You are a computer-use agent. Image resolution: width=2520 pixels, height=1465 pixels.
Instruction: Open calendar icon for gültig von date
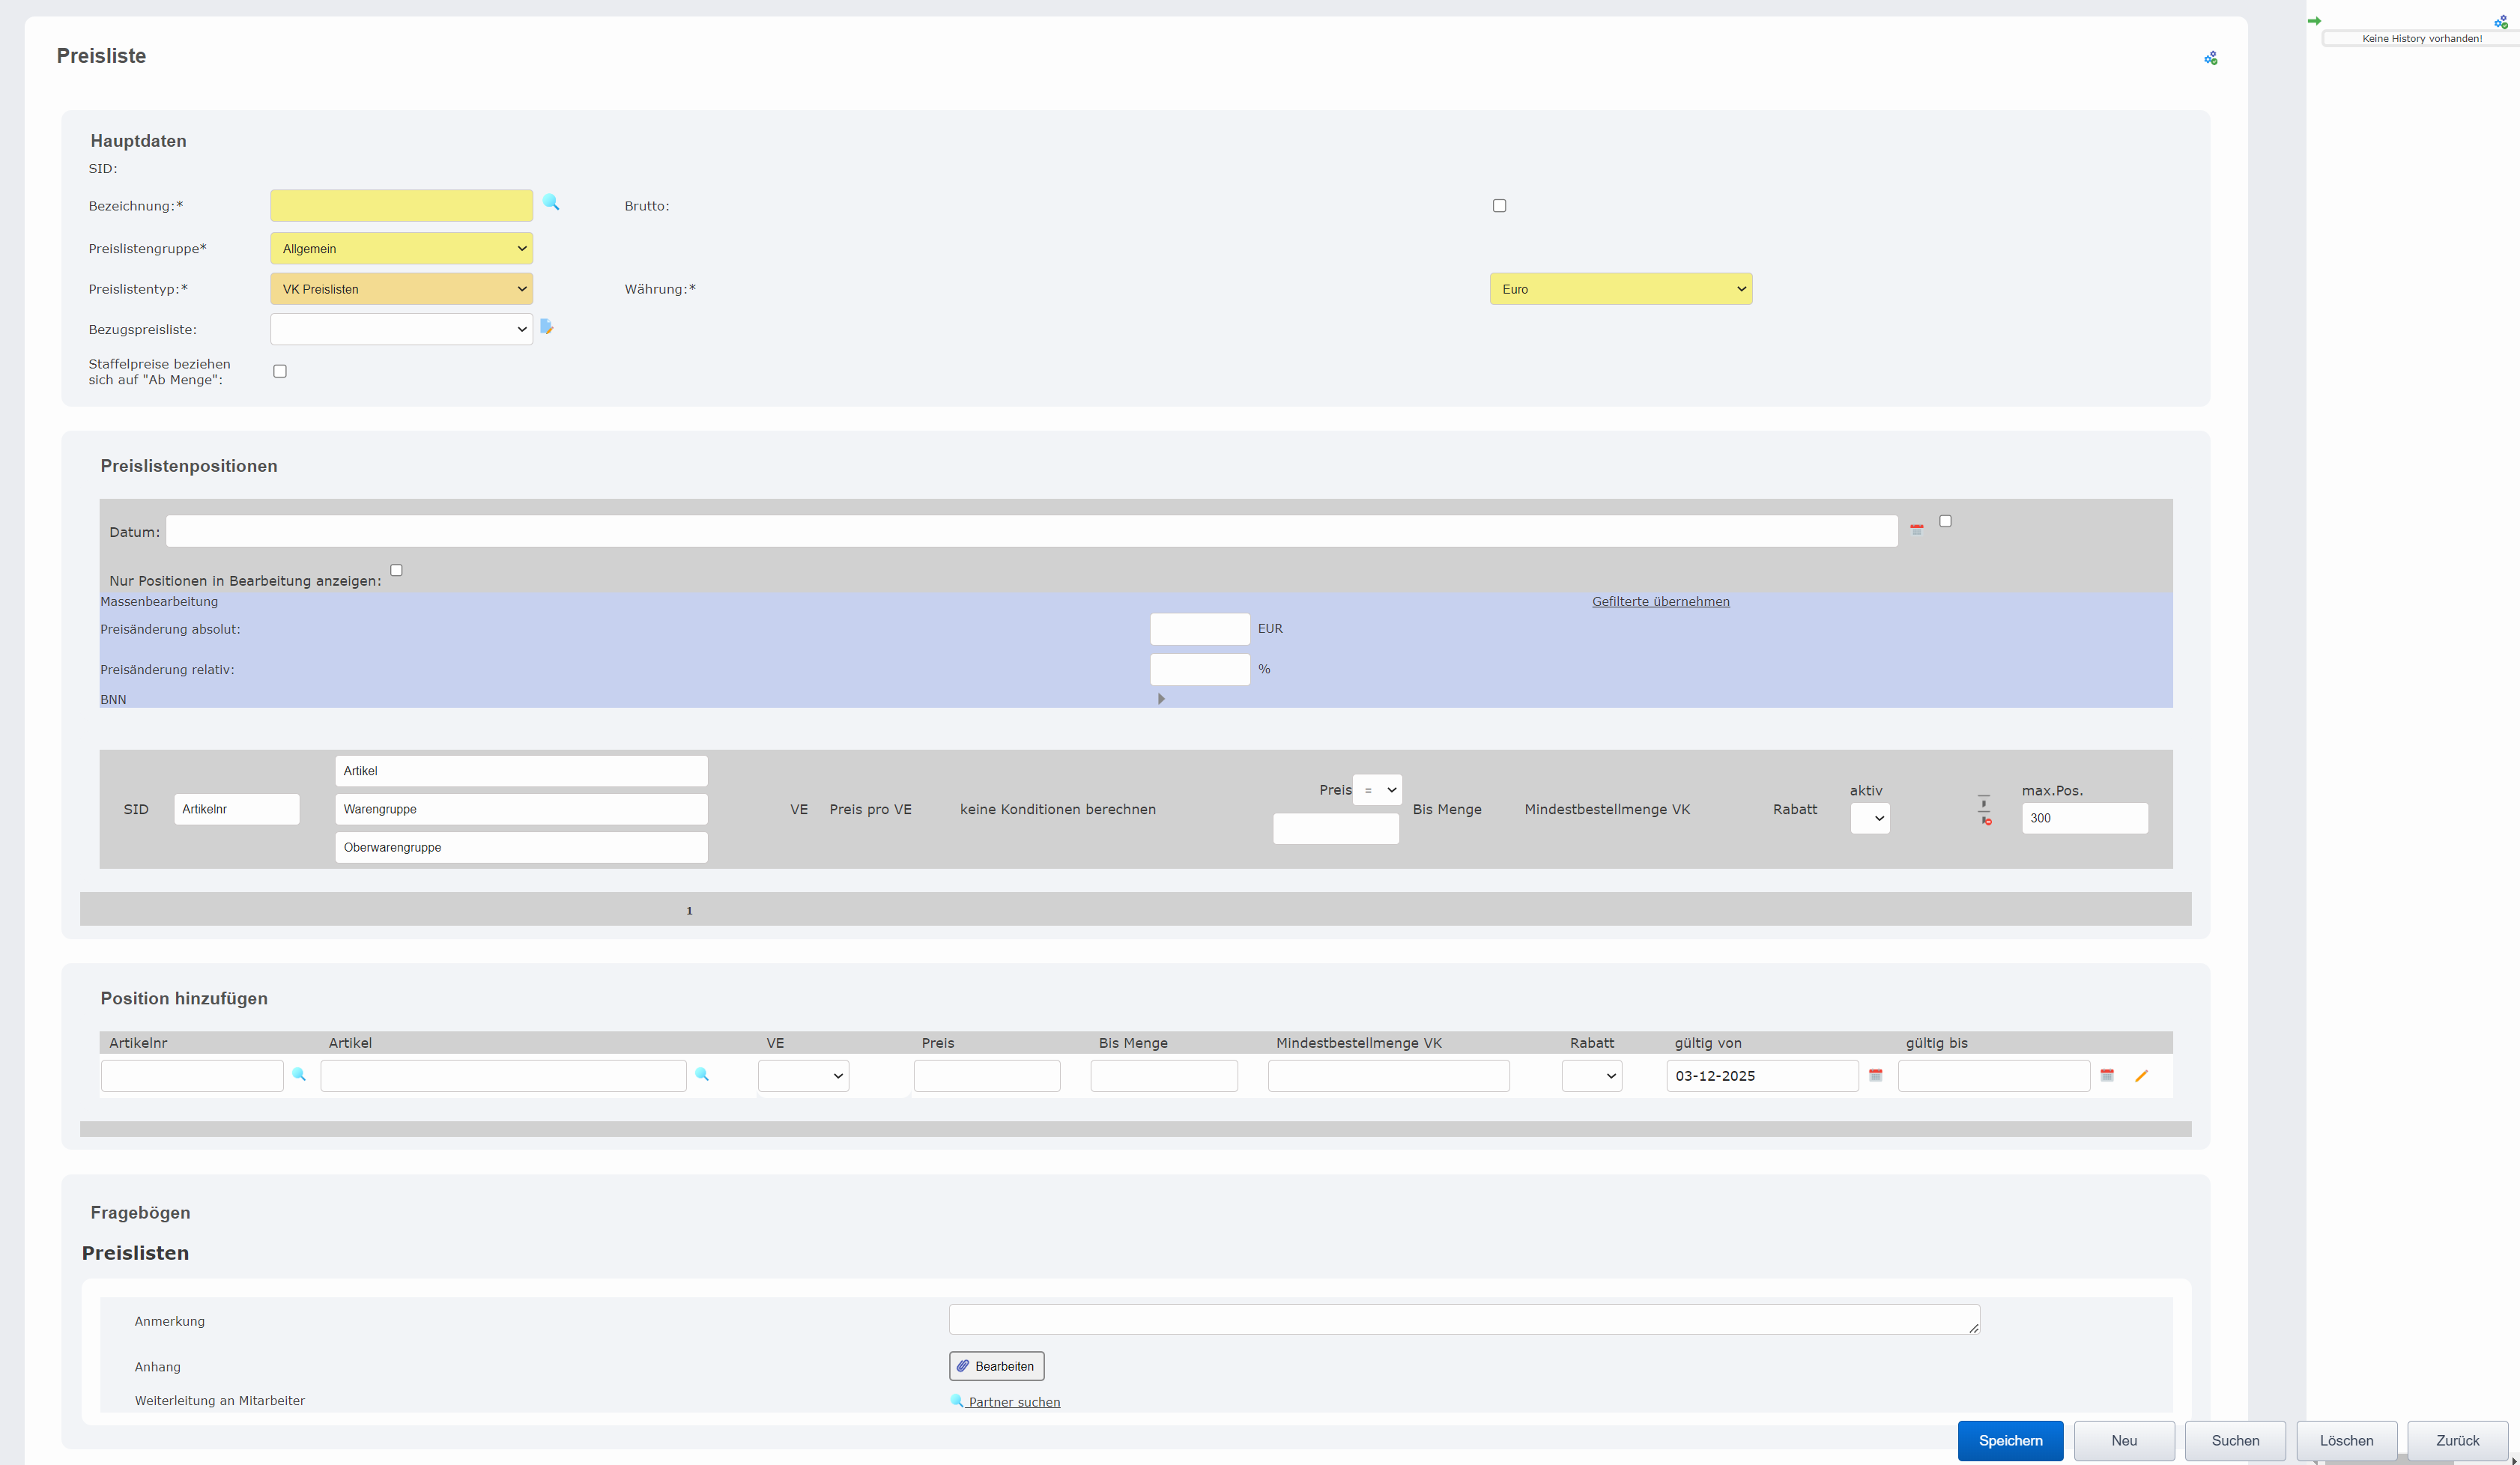point(1875,1076)
